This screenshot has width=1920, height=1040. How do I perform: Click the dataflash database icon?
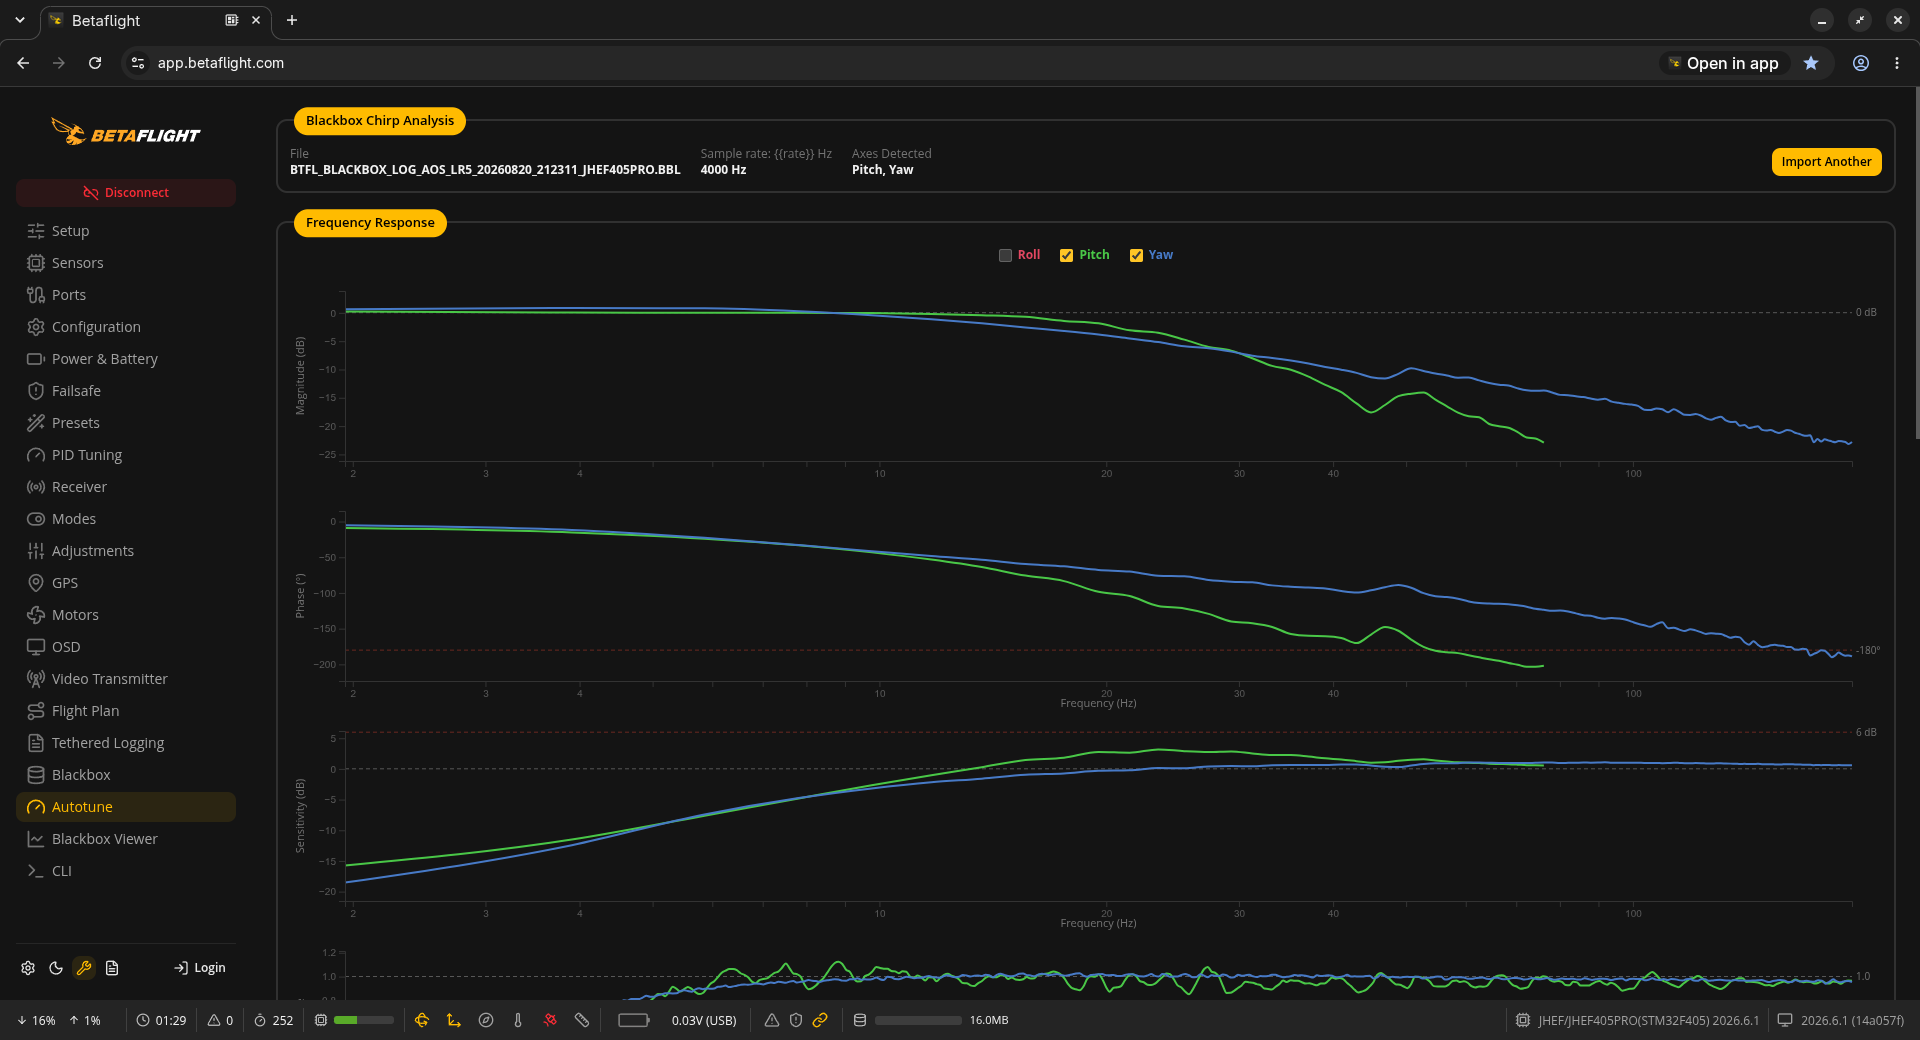click(x=860, y=1020)
